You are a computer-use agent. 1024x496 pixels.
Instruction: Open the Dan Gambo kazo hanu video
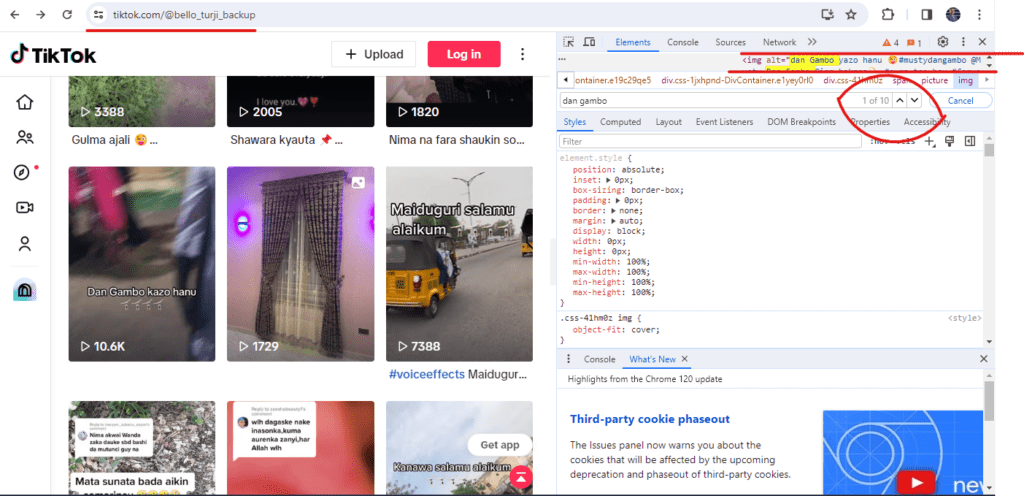pyautogui.click(x=142, y=264)
